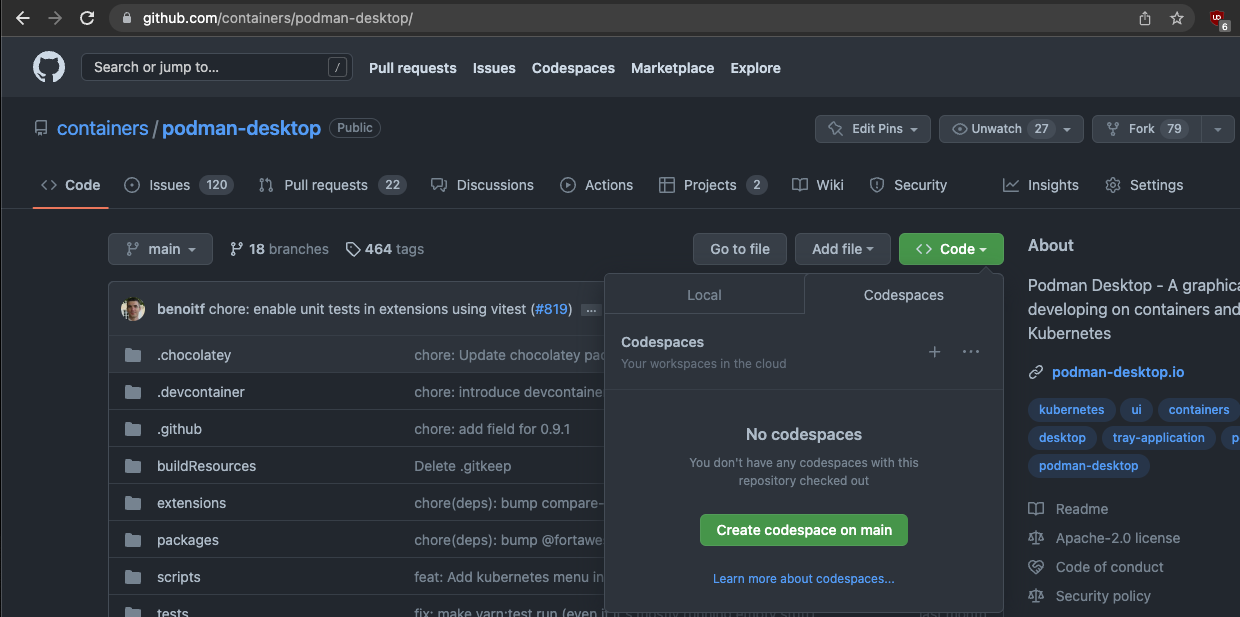The image size is (1240, 617).
Task: Open the Fork dropdown arrow
Action: pos(1217,129)
